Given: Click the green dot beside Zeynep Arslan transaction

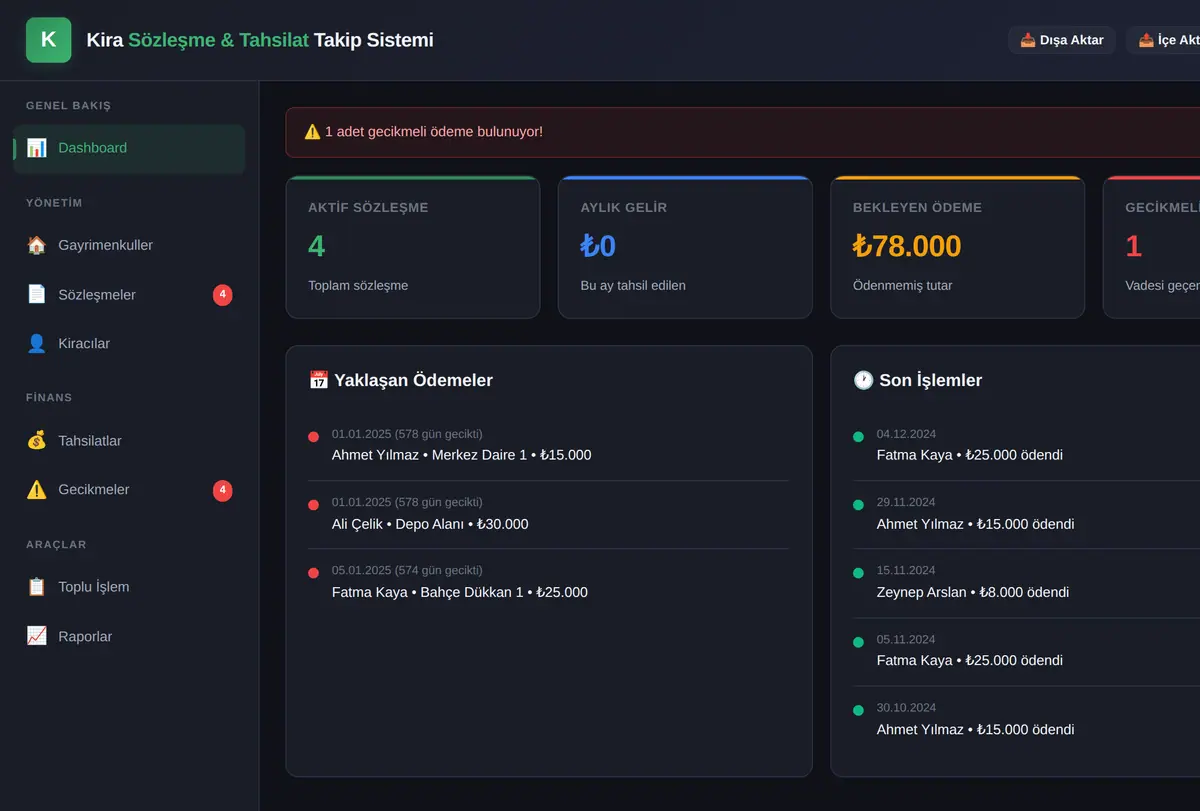Looking at the screenshot, I should click(858, 573).
